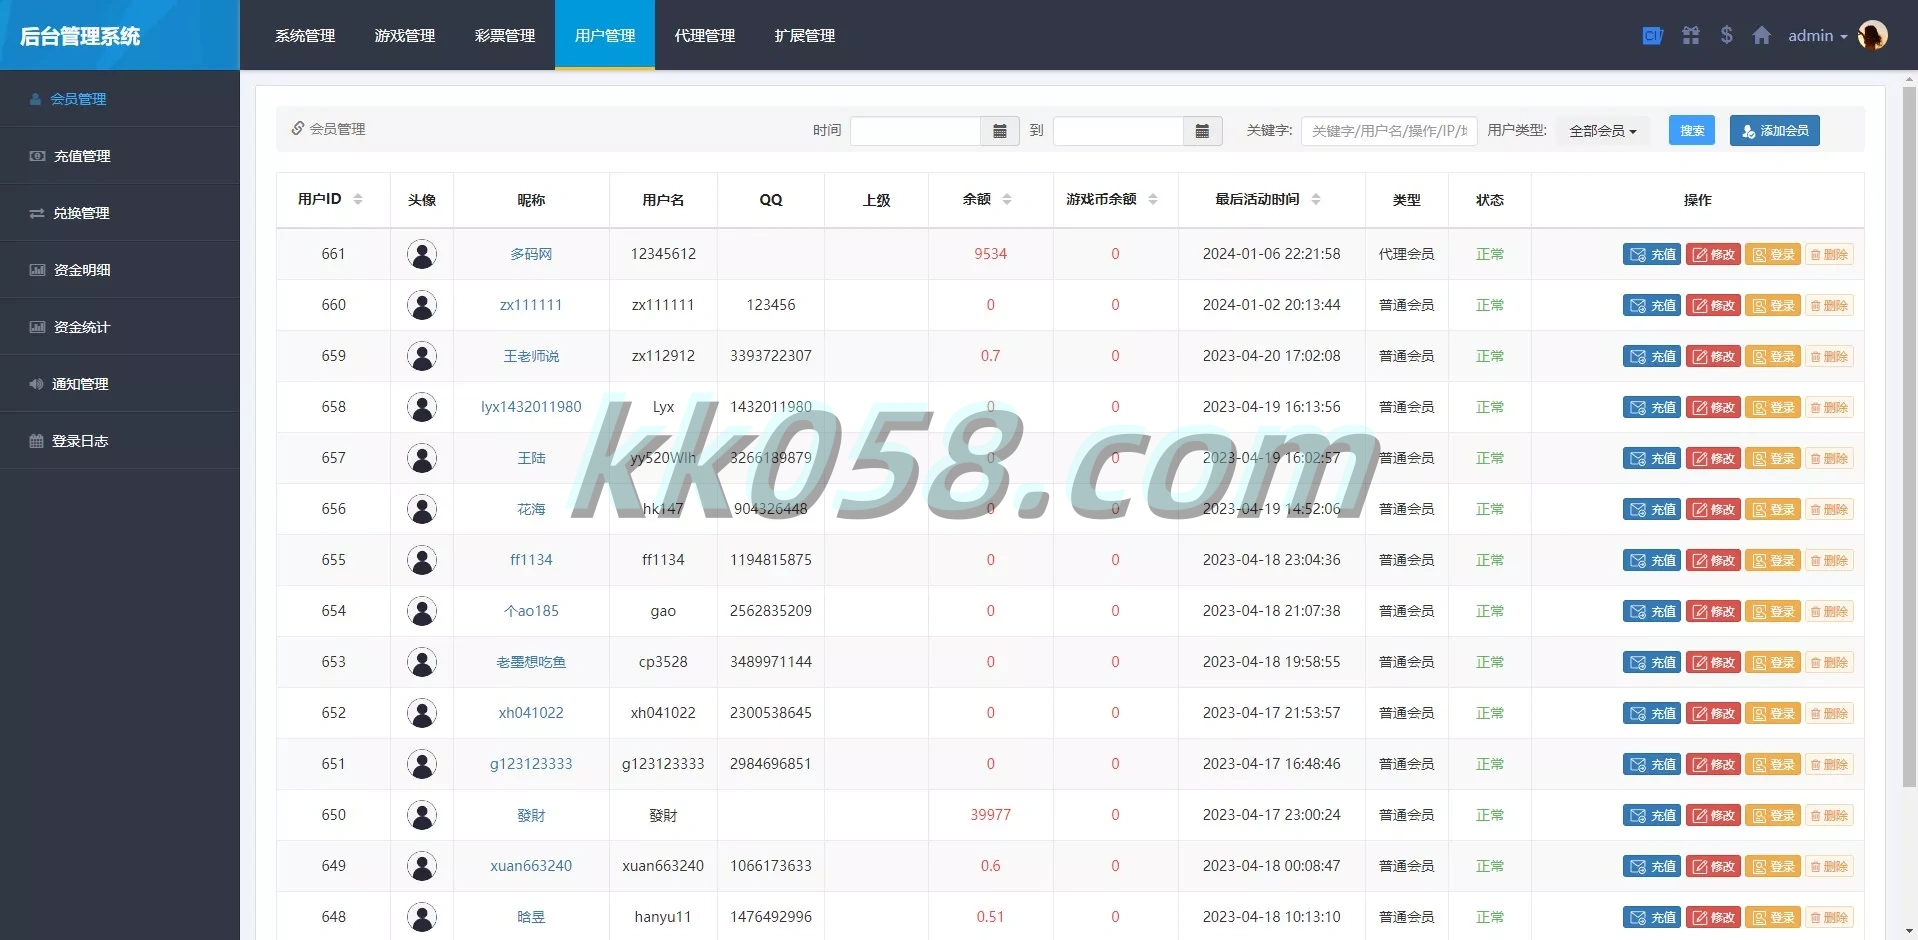Go to home via the house icon
The image size is (1918, 940).
point(1762,36)
